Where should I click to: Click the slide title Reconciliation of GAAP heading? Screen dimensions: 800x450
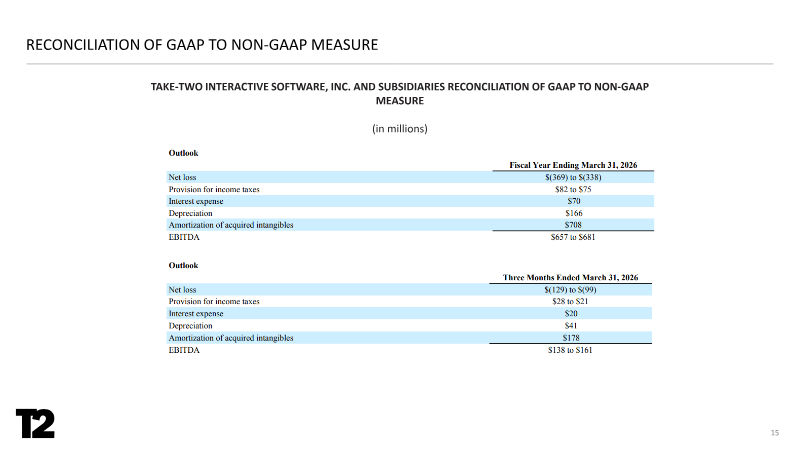pyautogui.click(x=201, y=45)
